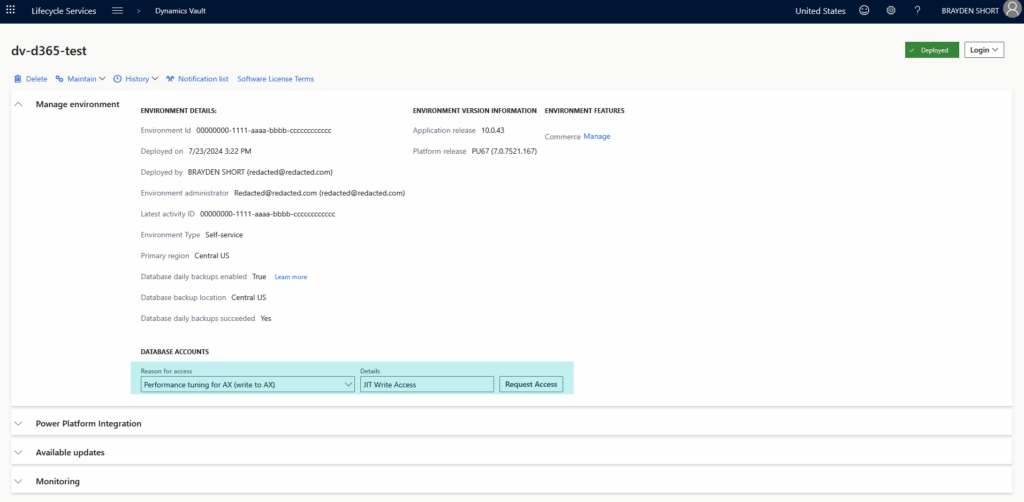Viewport: 1024px width, 502px height.
Task: Open the app launcher waffle grid
Action: pyautogui.click(x=10, y=10)
